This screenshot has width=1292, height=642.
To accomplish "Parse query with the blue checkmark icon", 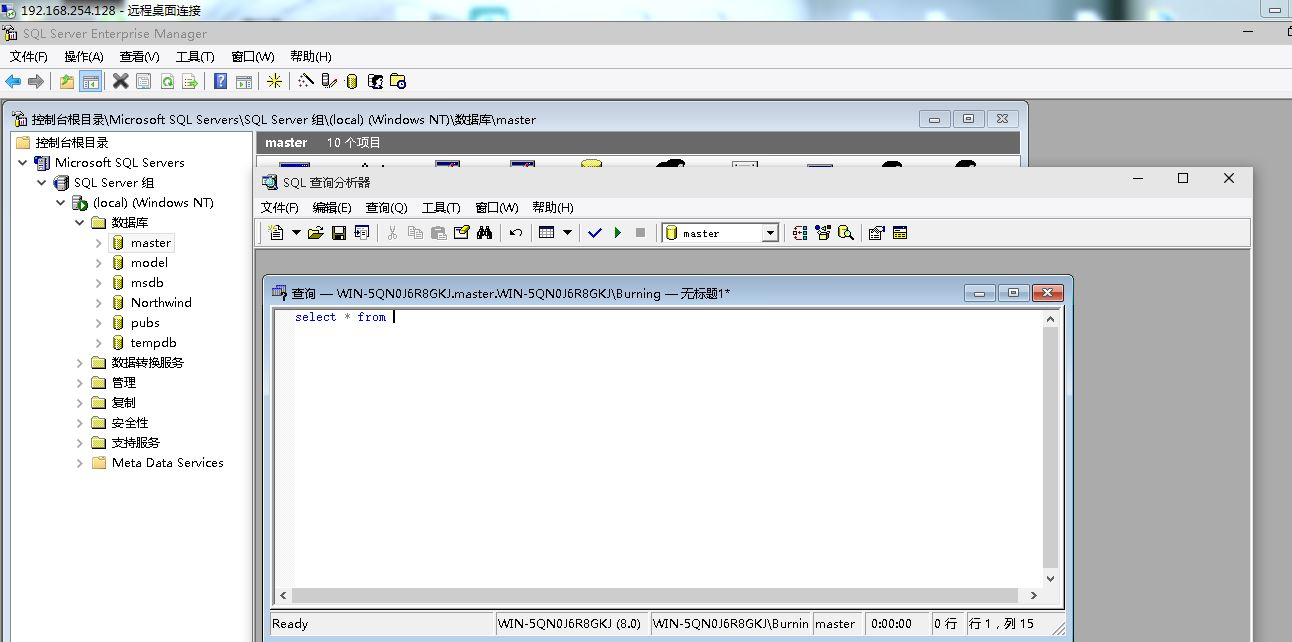I will [x=595, y=233].
